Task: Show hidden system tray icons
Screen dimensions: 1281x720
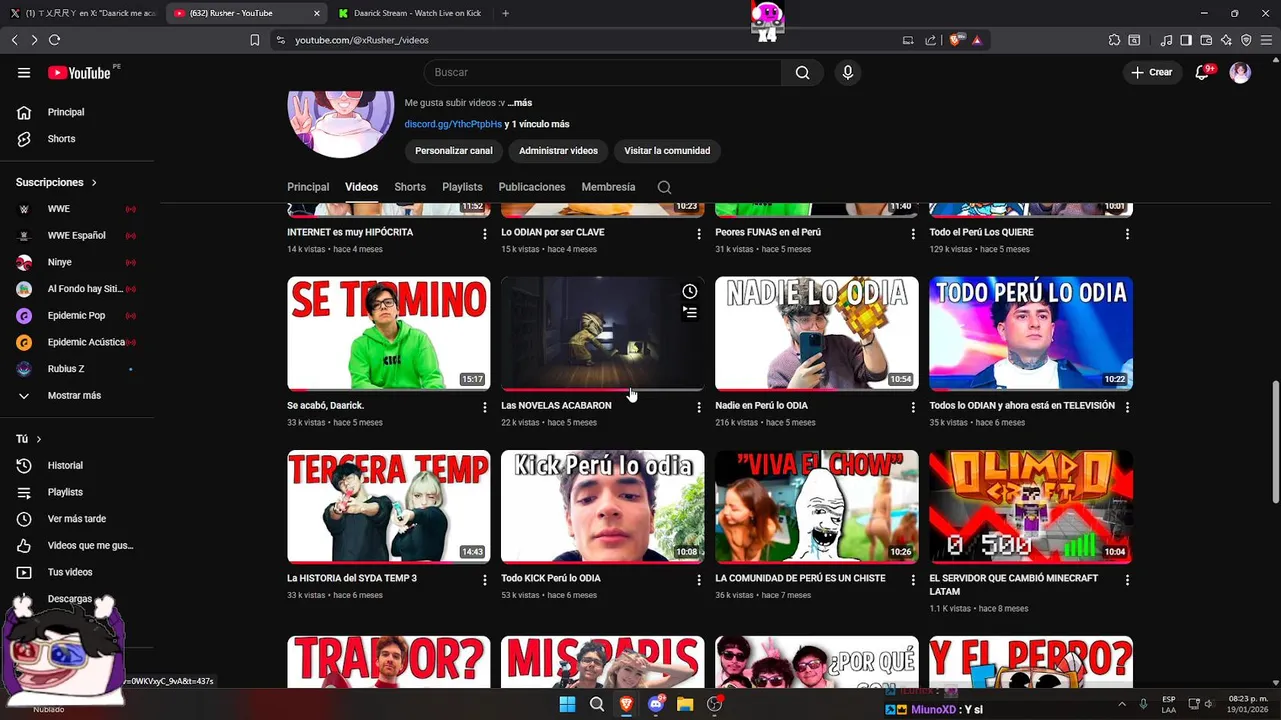Action: pos(1121,704)
